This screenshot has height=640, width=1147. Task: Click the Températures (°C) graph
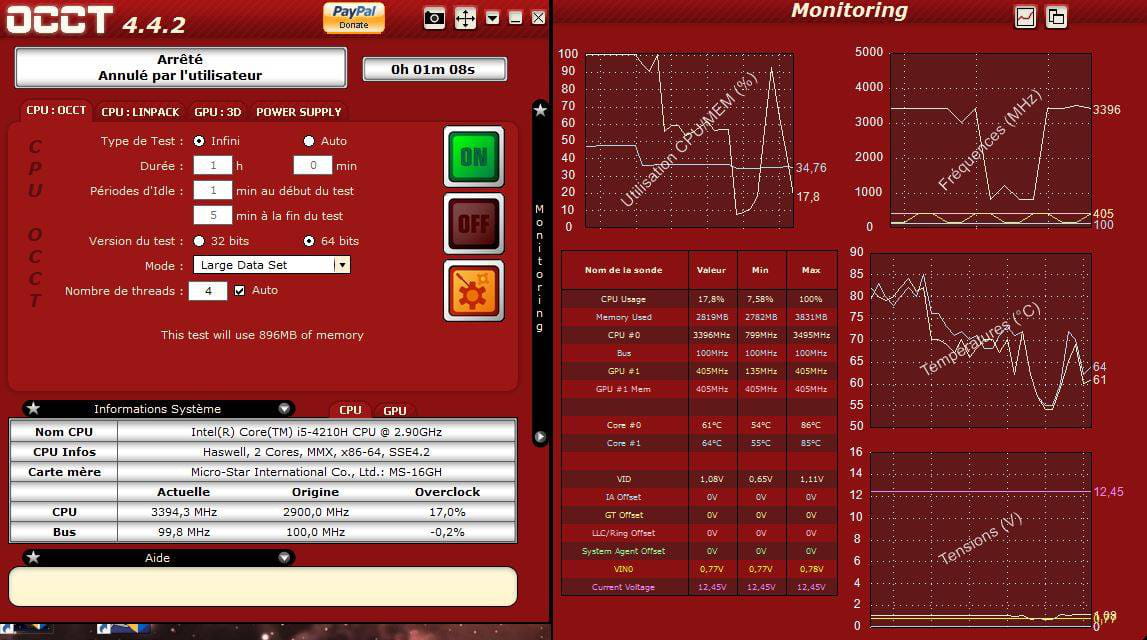point(981,340)
